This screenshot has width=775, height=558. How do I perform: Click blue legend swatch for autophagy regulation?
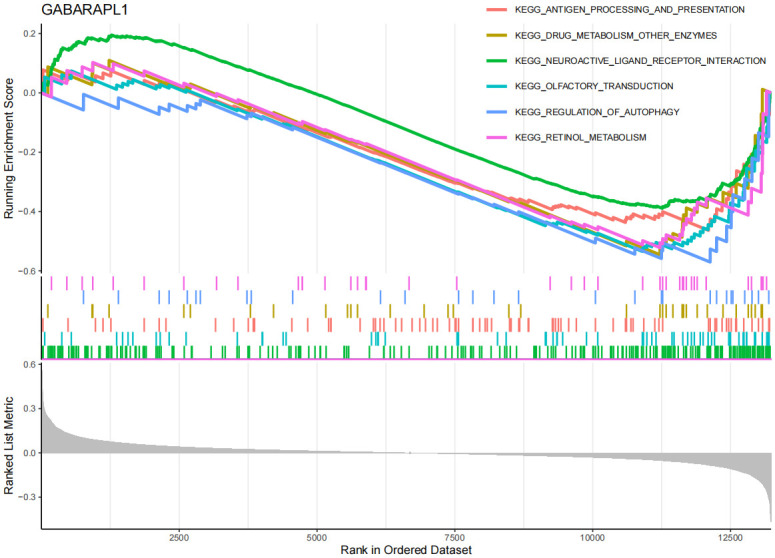coord(497,112)
